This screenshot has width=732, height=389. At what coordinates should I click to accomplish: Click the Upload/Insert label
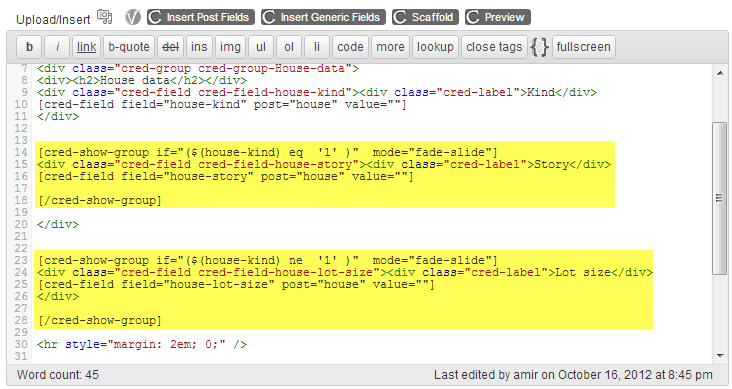pyautogui.click(x=53, y=20)
